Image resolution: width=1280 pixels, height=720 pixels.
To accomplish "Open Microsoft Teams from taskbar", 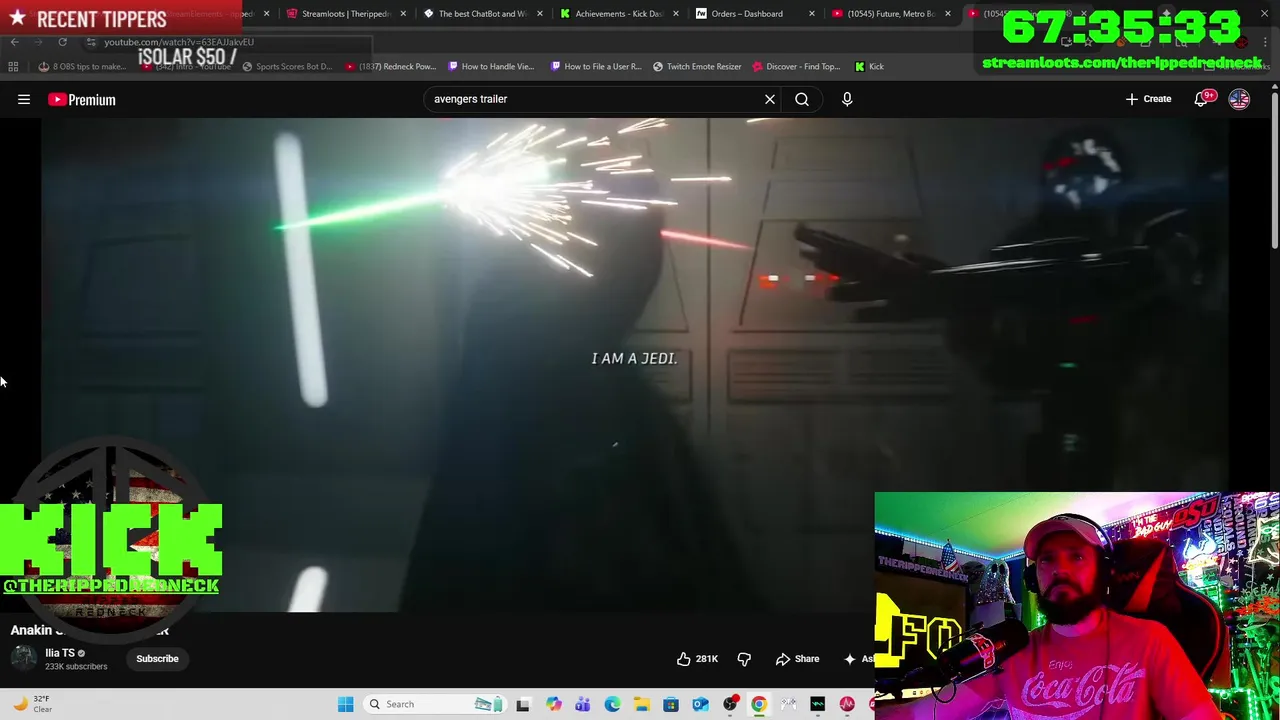I will pos(582,704).
